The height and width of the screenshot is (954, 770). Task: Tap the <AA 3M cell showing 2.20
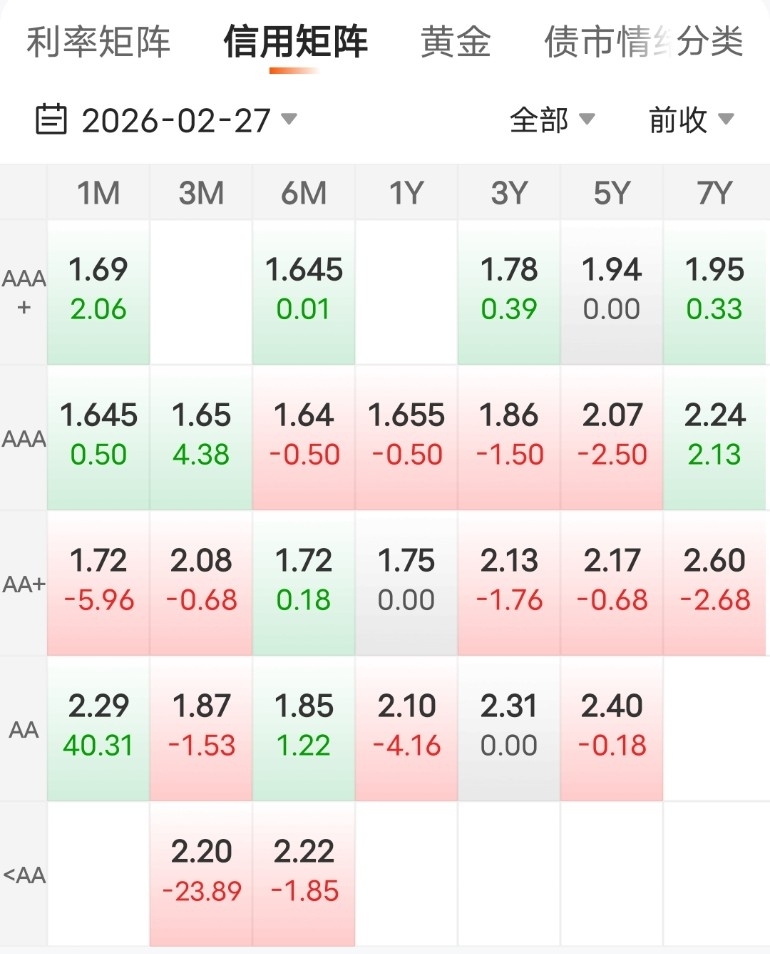pyautogui.click(x=201, y=871)
